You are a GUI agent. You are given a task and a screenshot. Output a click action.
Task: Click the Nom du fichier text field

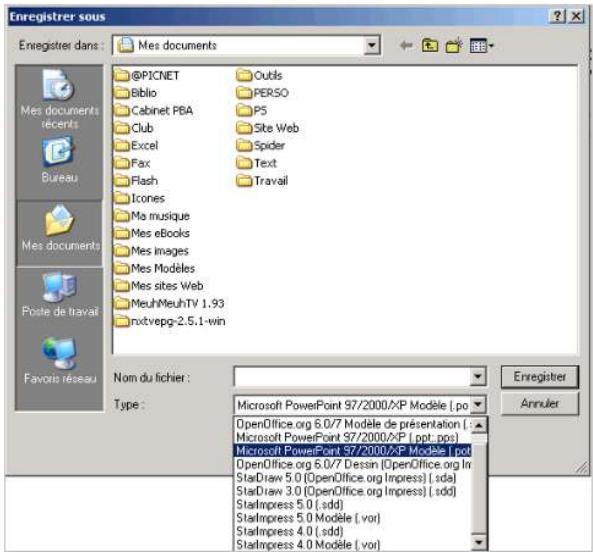point(352,376)
